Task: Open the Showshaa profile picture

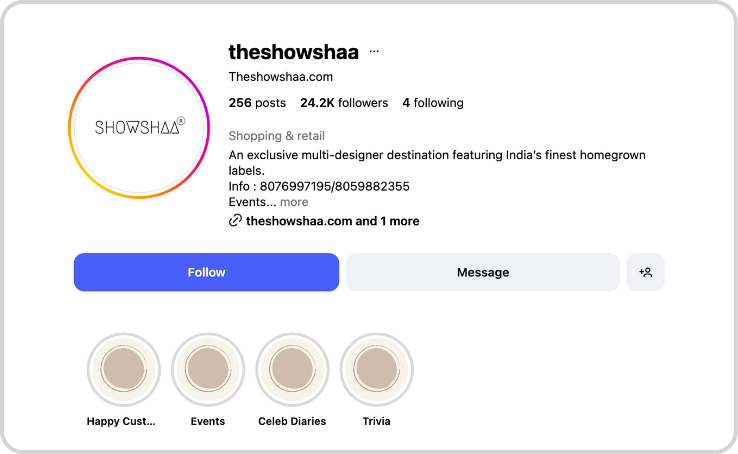Action: coord(139,128)
